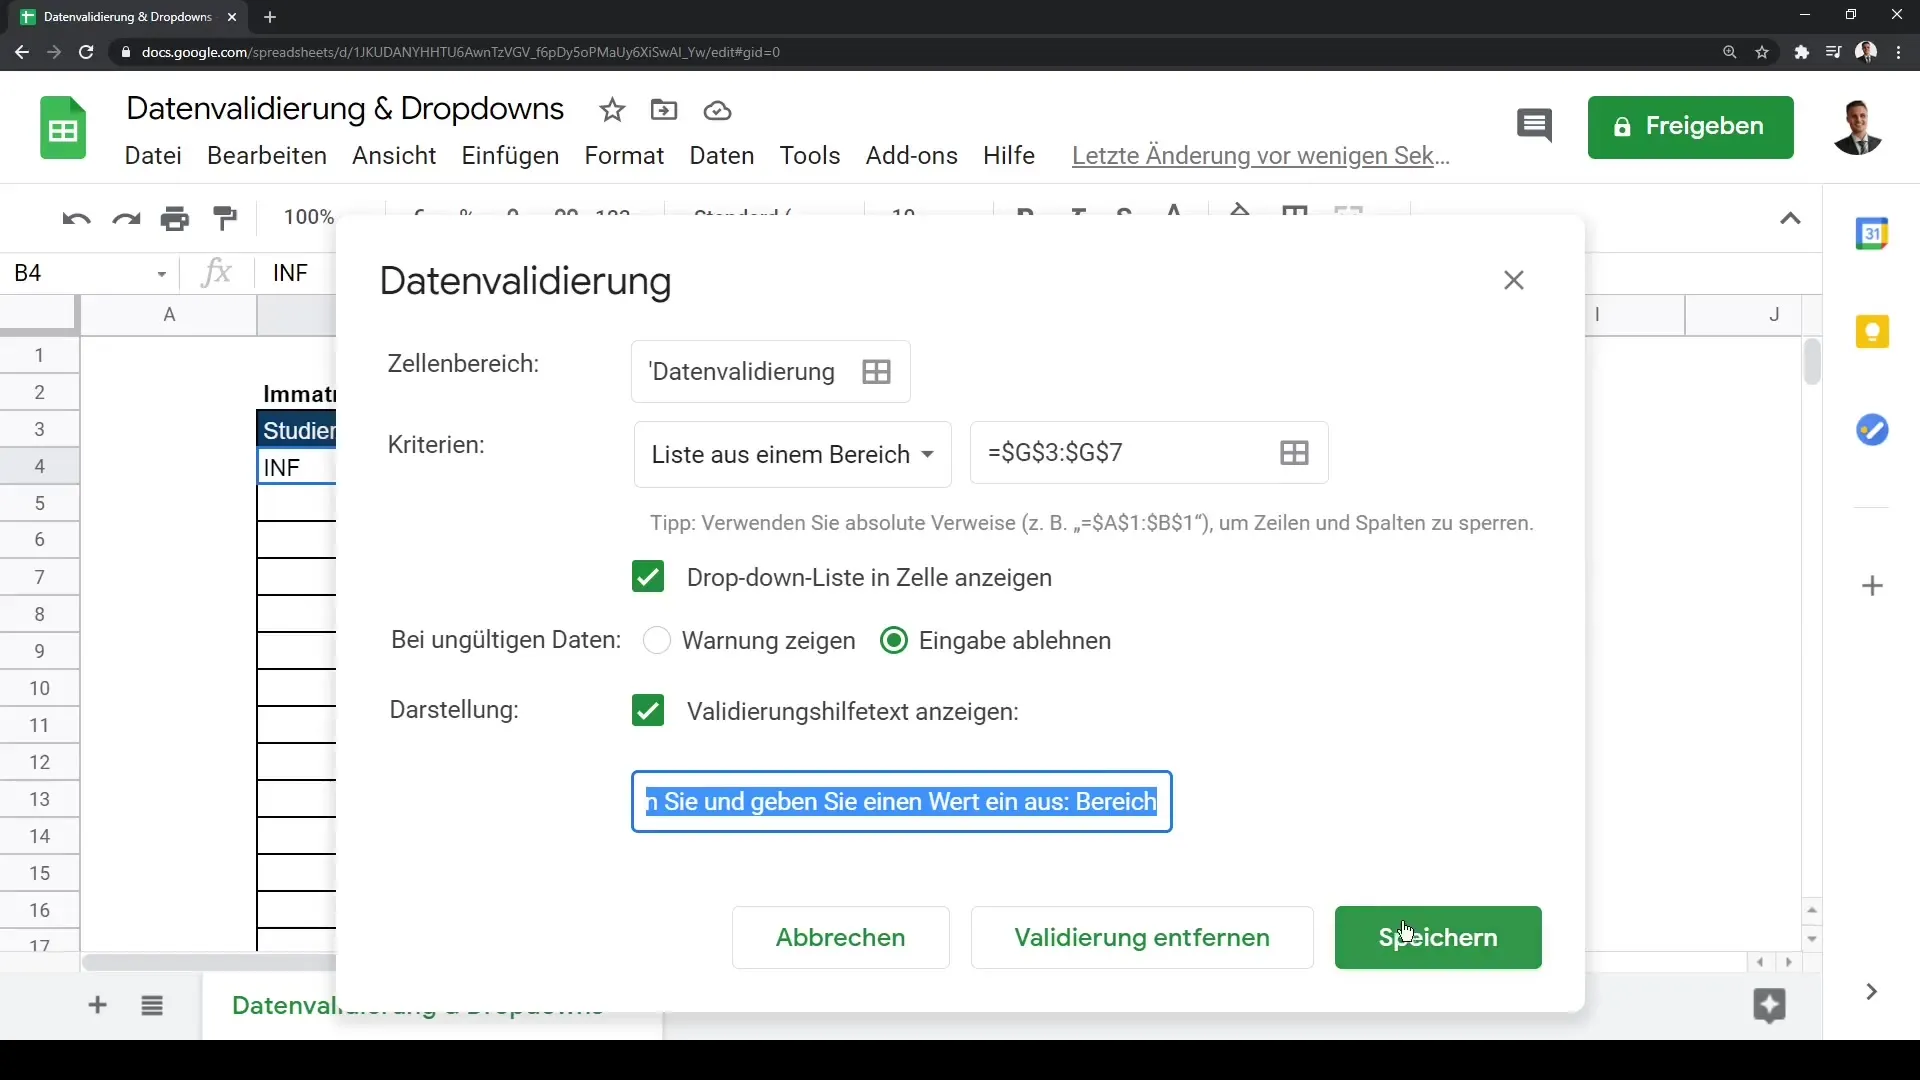
Task: Select the paint format roller icon
Action: [226, 218]
